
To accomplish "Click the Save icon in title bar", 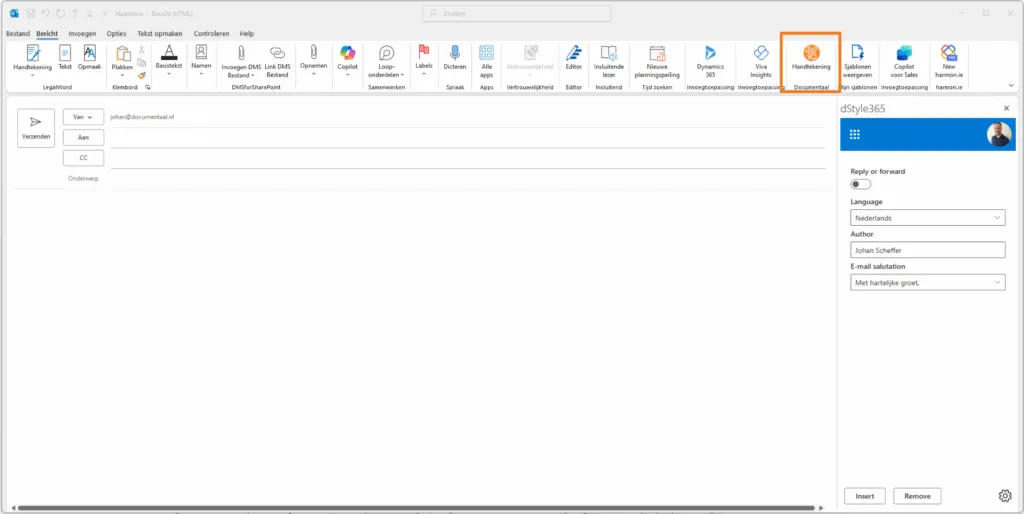I will (x=31, y=13).
